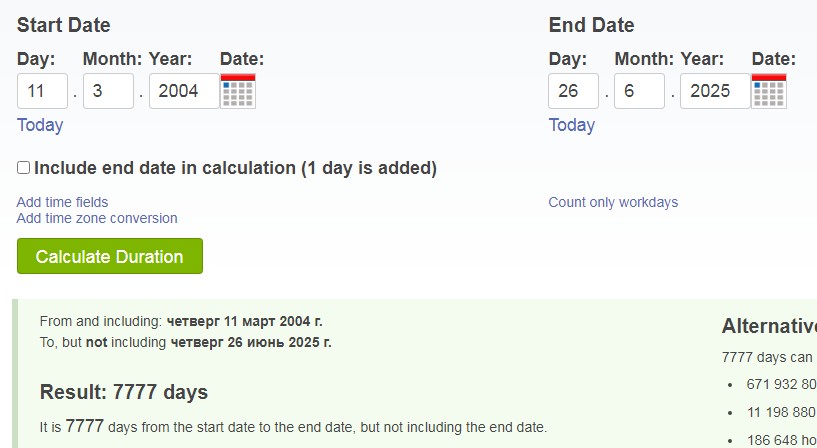Enable Include end date in calculation checkbox
The image size is (817, 448).
click(23, 168)
